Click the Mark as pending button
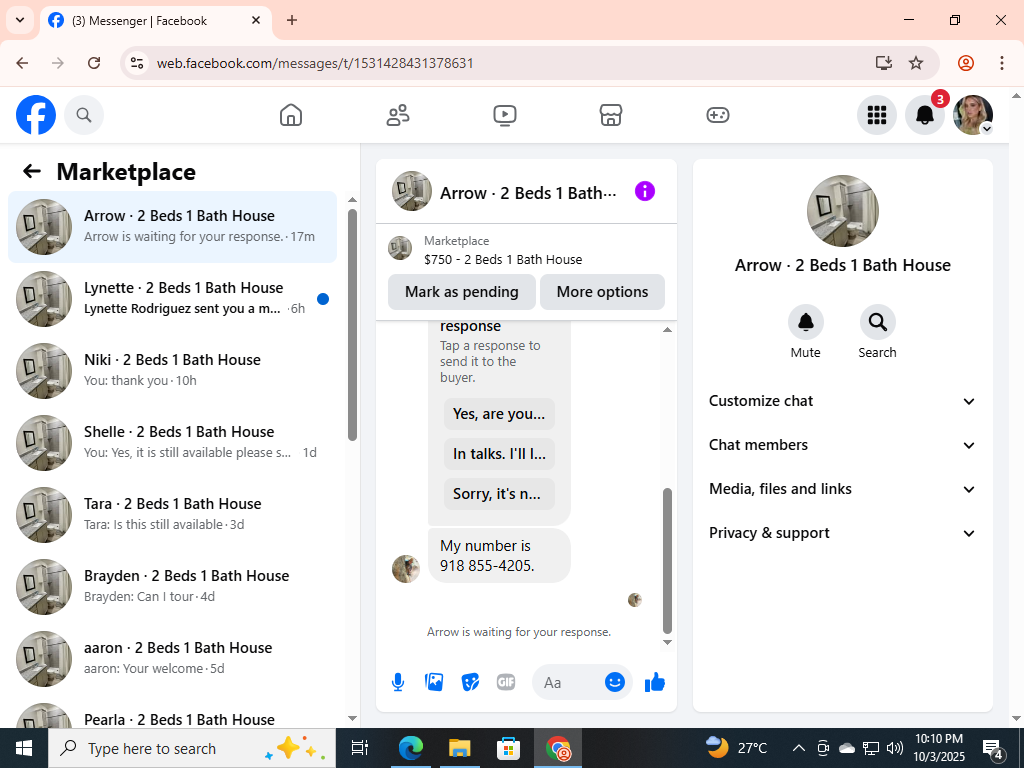Viewport: 1024px width, 768px height. [462, 292]
